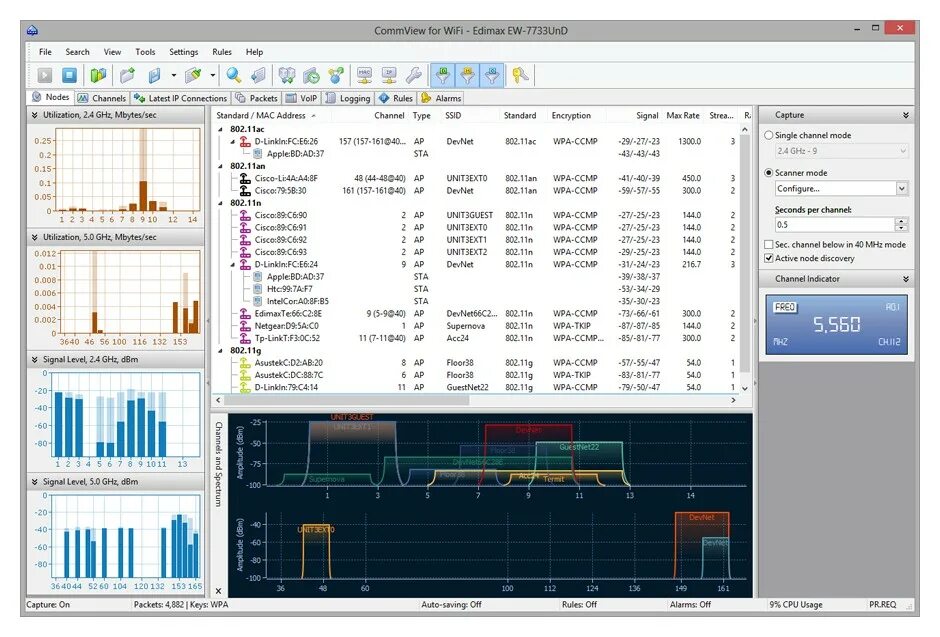Image resolution: width=940 pixels, height=637 pixels.
Task: Toggle the first green funnel packet filter
Action: (442, 76)
